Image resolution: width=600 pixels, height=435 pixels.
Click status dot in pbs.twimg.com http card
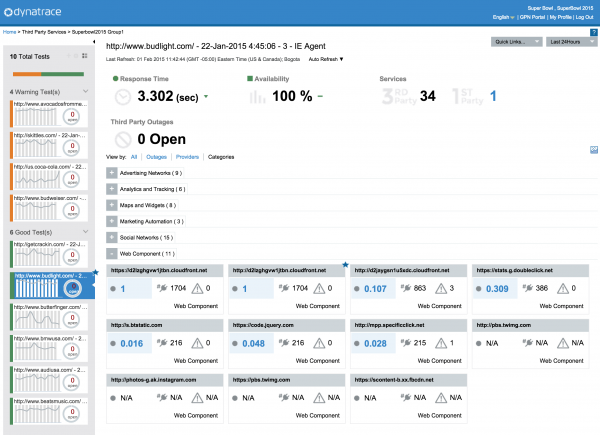478,344
